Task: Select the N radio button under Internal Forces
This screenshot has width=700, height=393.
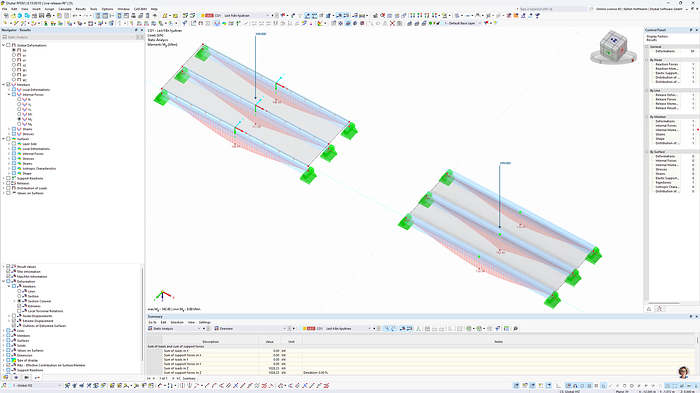Action: (19, 99)
